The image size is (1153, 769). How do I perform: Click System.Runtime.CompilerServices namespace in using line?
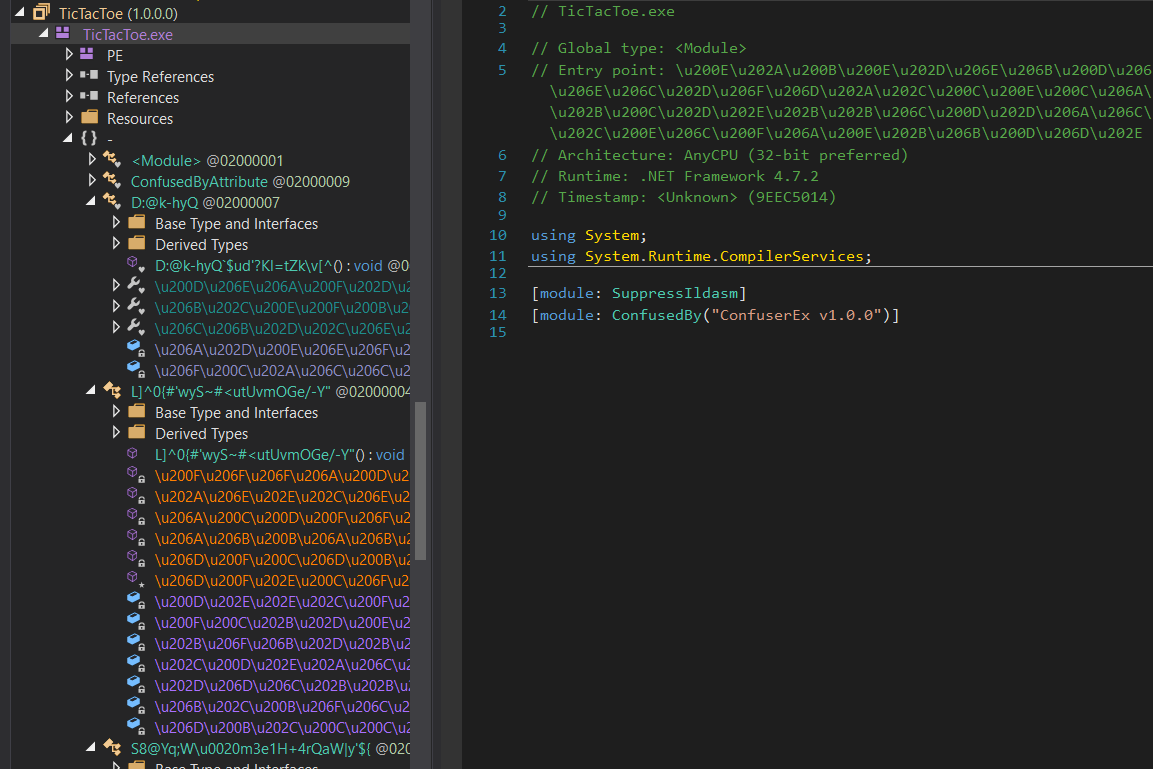pos(726,256)
